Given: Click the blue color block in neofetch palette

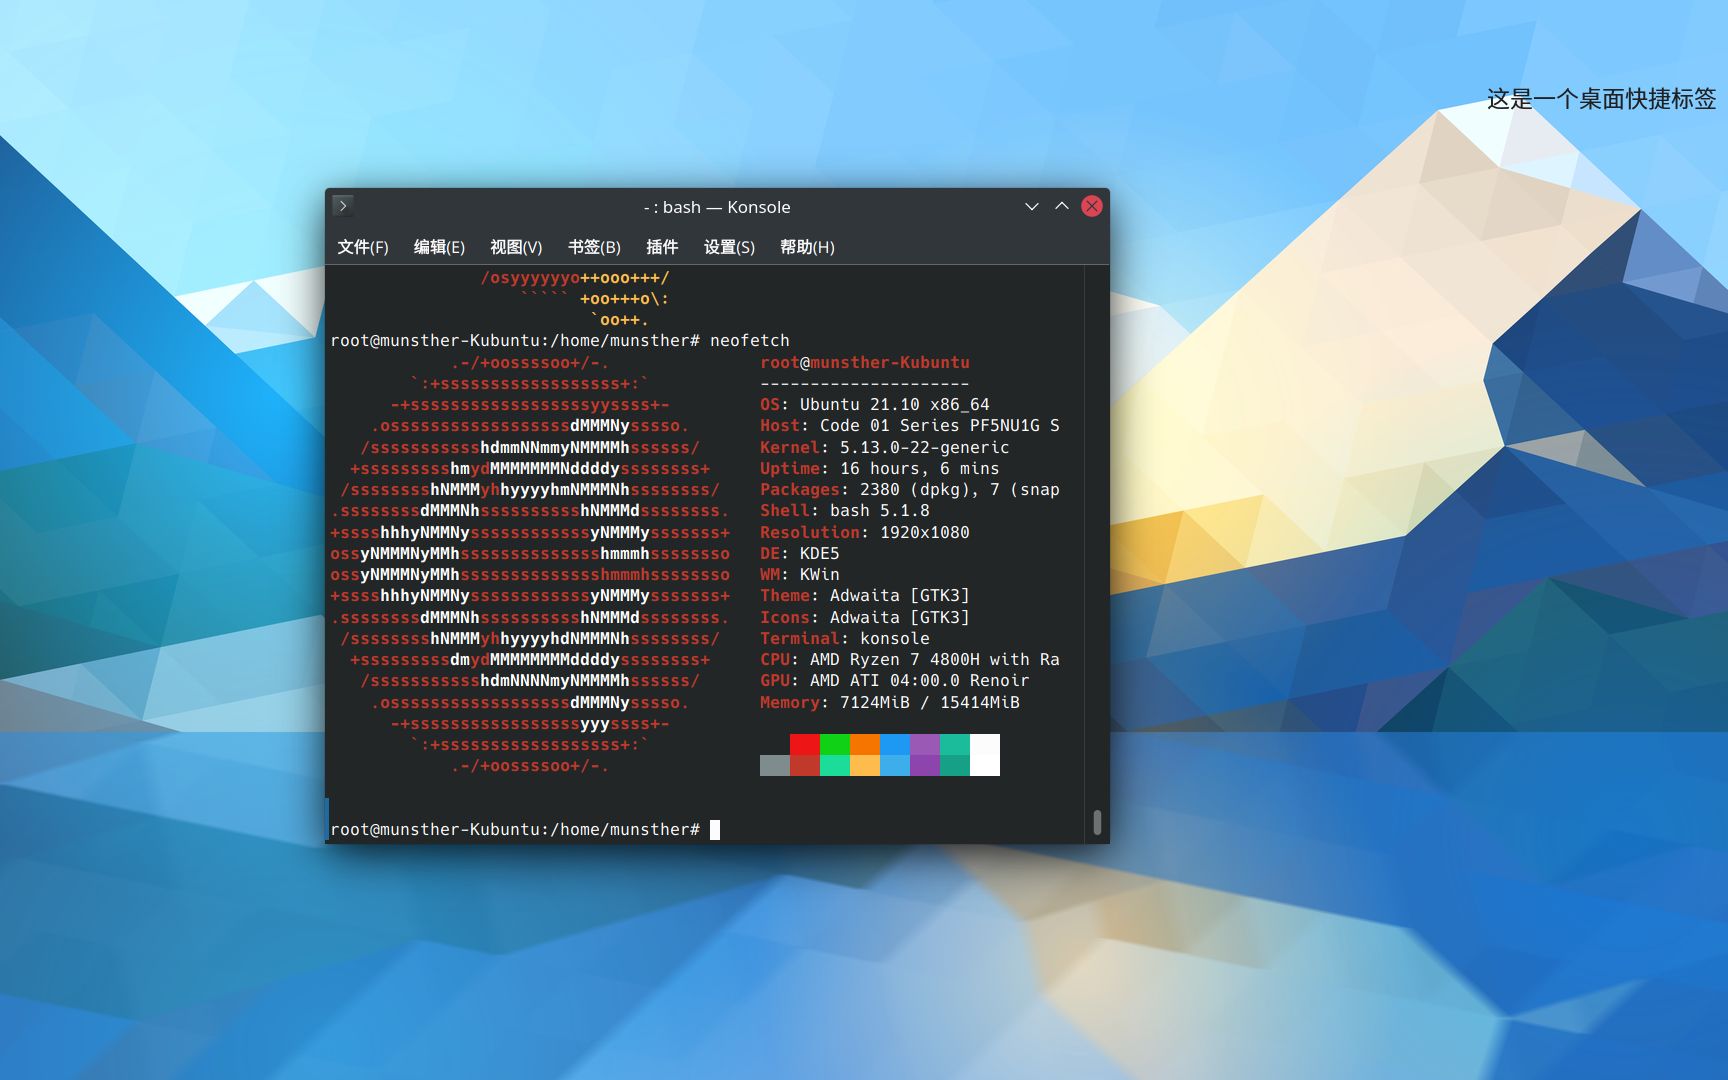Looking at the screenshot, I should point(895,745).
